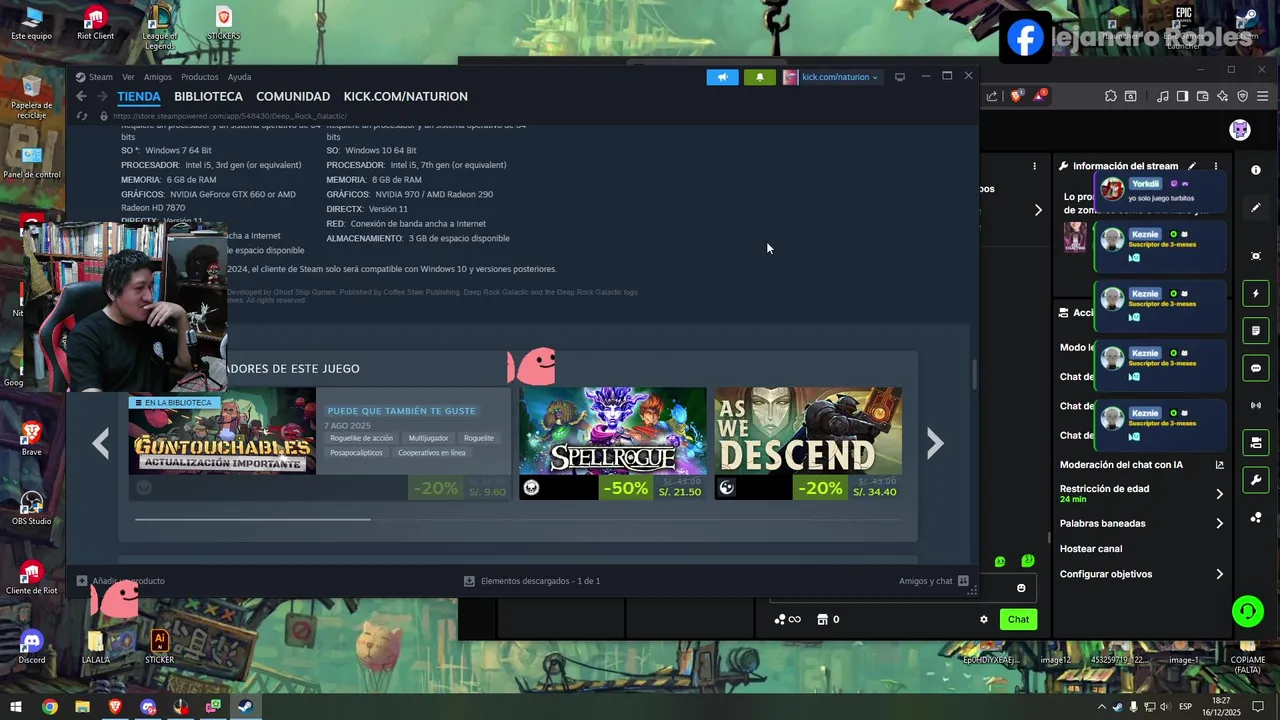Click the Añadir un producto plus icon
This screenshot has width=1280, height=720.
(82, 581)
